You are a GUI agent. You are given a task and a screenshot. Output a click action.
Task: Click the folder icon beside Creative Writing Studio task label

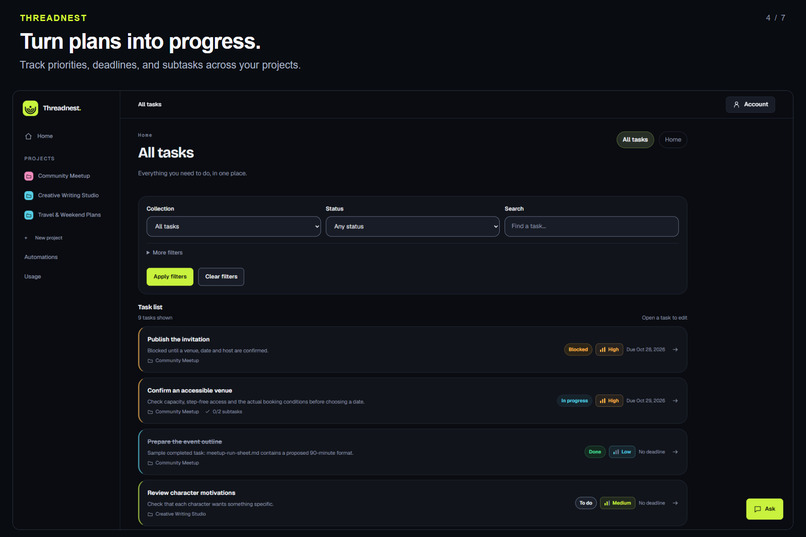[150, 514]
